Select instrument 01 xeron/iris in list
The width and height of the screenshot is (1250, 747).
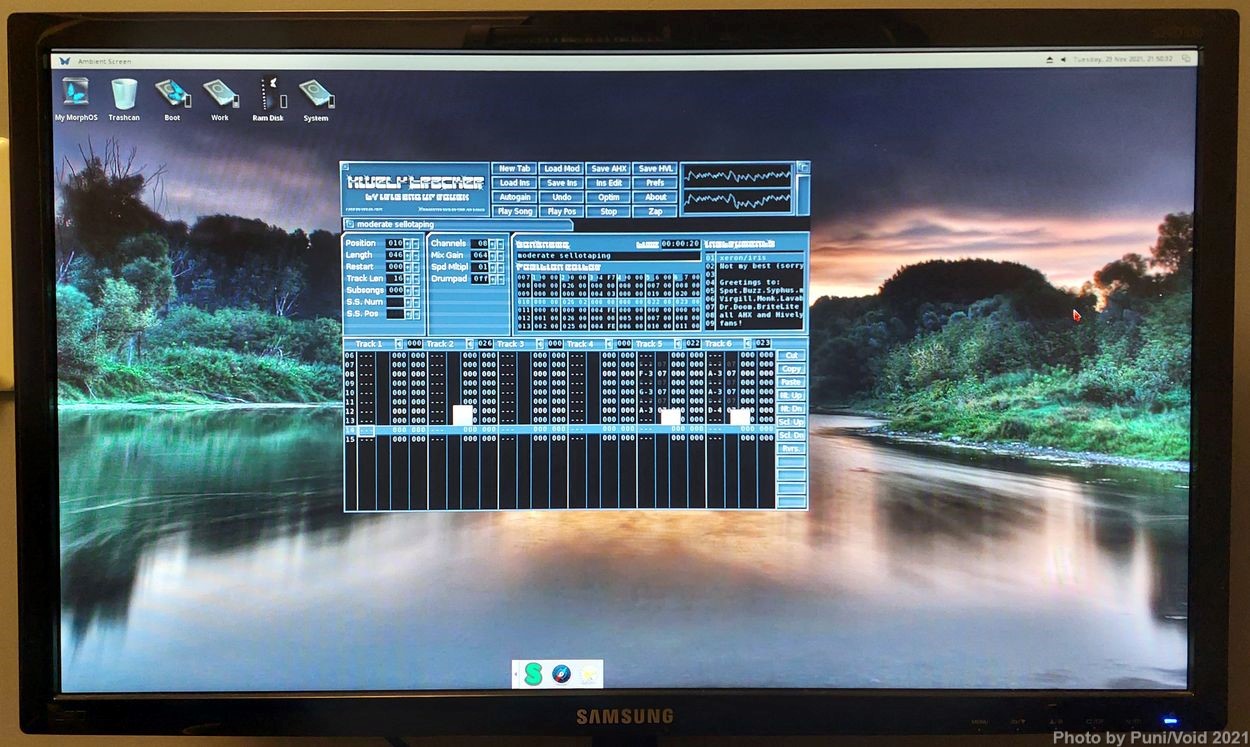755,258
